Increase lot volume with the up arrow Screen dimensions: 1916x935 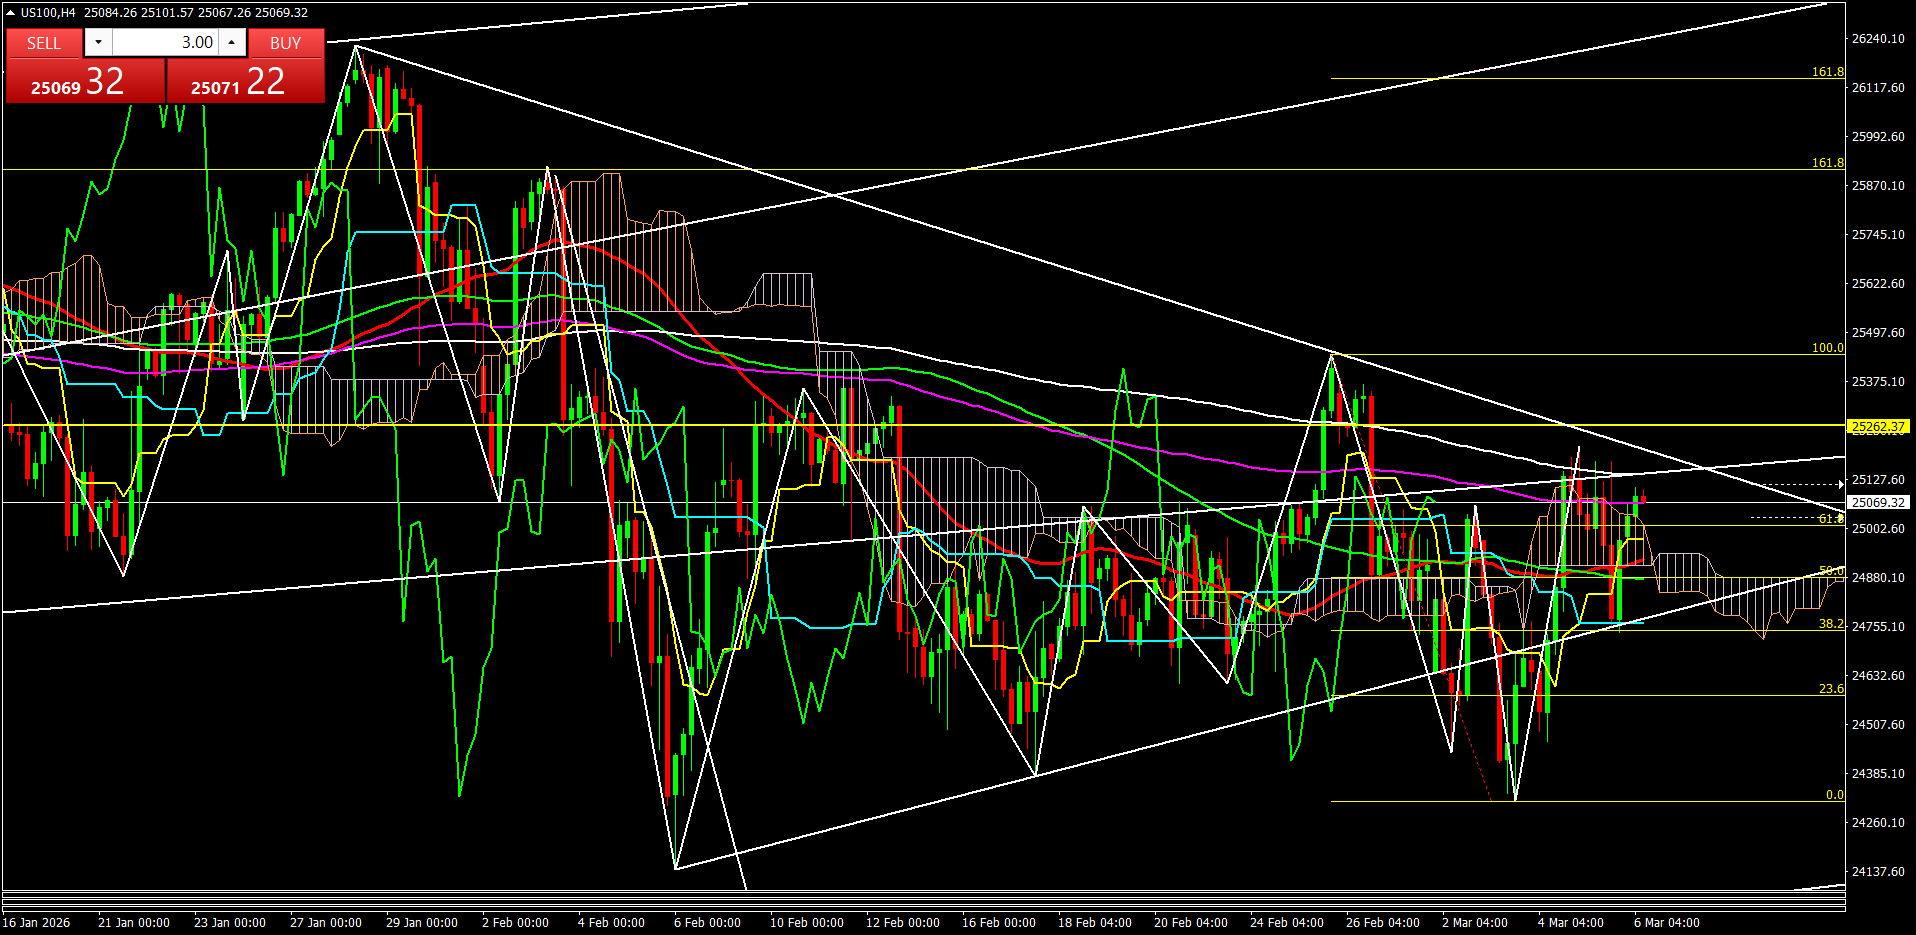click(232, 42)
